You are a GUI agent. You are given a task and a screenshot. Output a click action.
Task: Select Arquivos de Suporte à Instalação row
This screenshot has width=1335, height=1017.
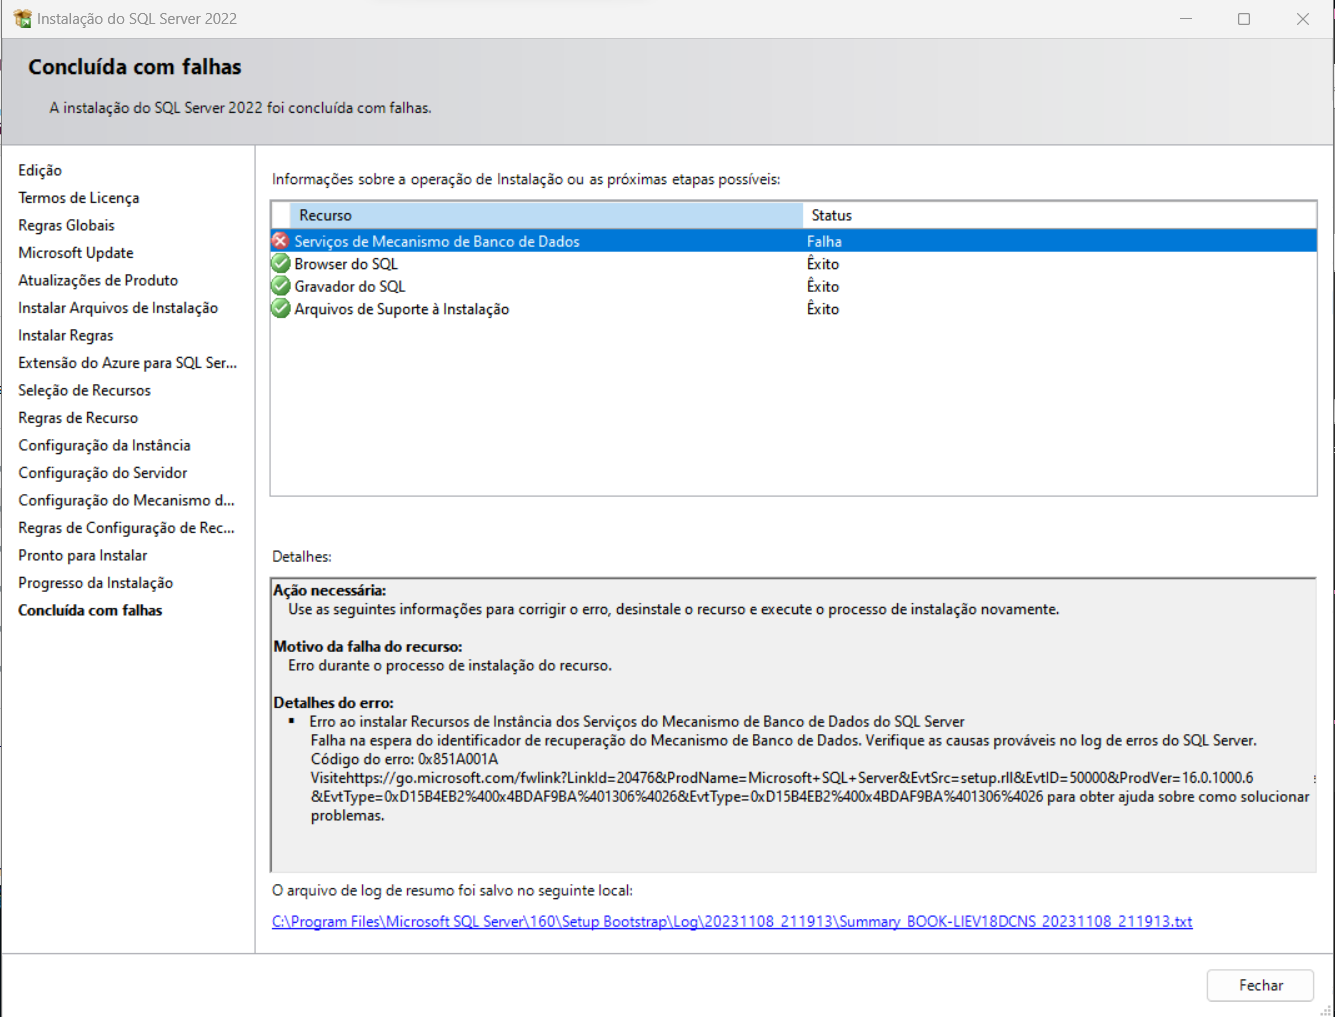[x=793, y=309]
